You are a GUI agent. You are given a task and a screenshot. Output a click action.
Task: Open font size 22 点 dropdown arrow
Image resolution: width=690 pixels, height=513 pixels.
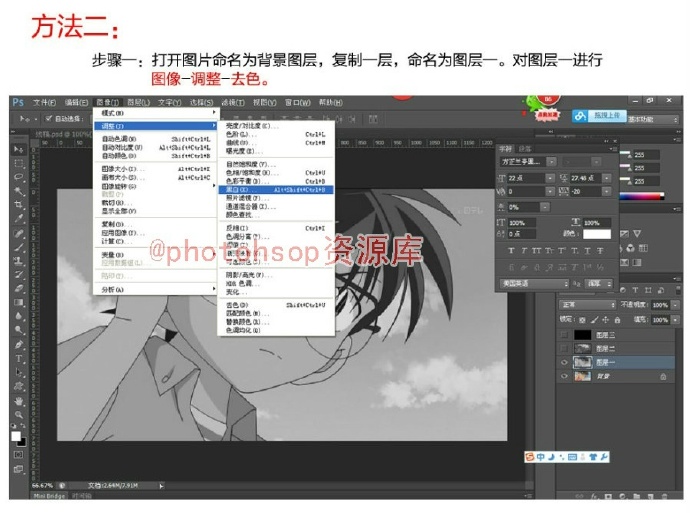pos(550,178)
